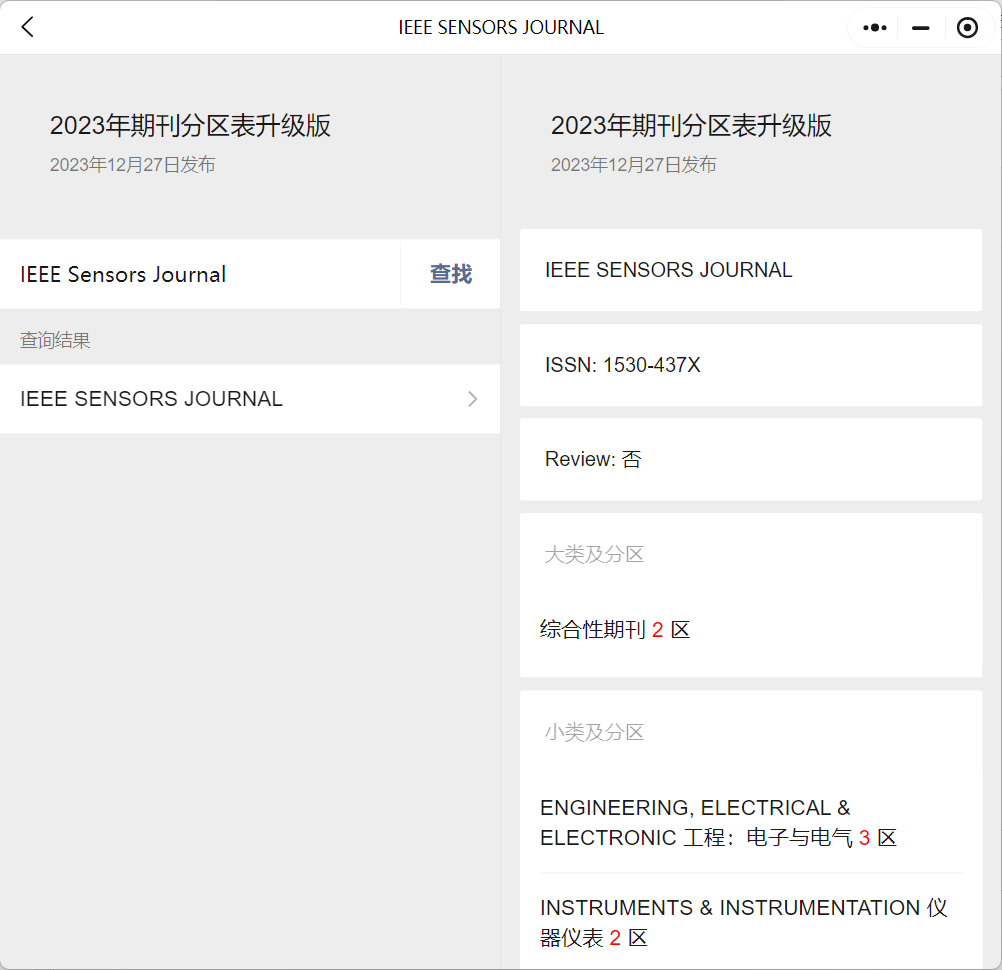The height and width of the screenshot is (970, 1002).
Task: Click the 查询结果 label
Action: [x=55, y=341]
